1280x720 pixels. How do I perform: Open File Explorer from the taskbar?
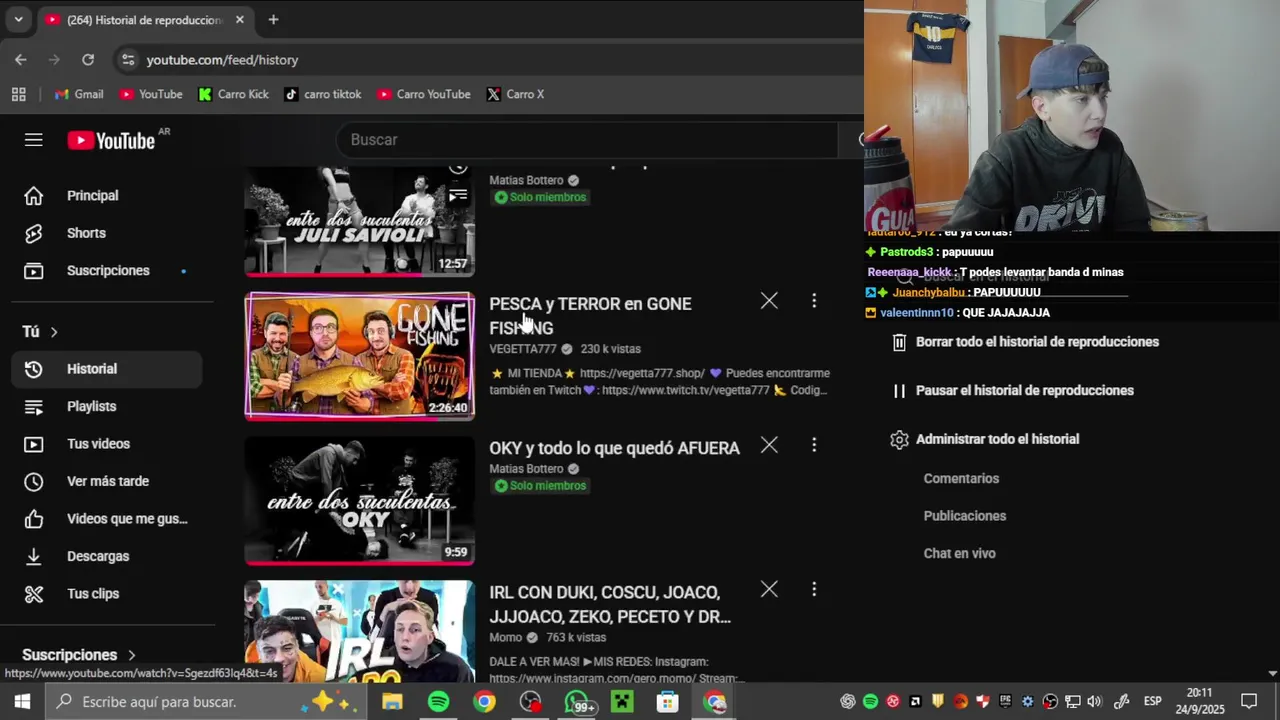(392, 702)
